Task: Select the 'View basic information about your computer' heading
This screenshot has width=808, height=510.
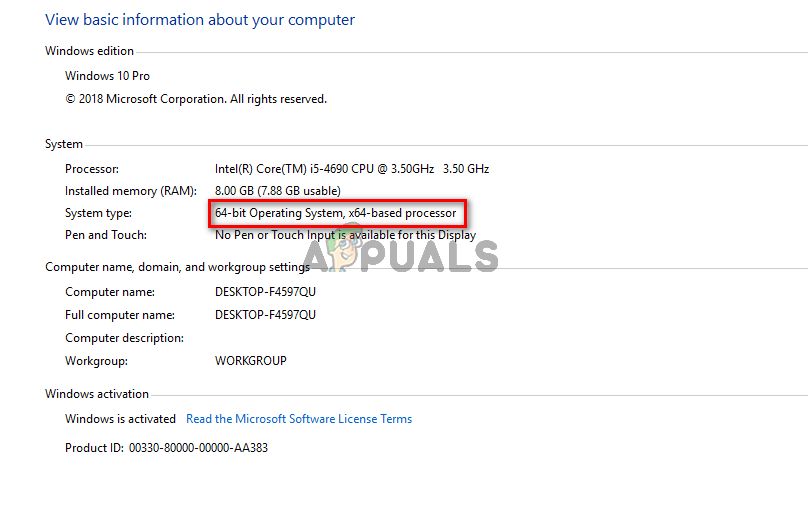Action: click(200, 20)
